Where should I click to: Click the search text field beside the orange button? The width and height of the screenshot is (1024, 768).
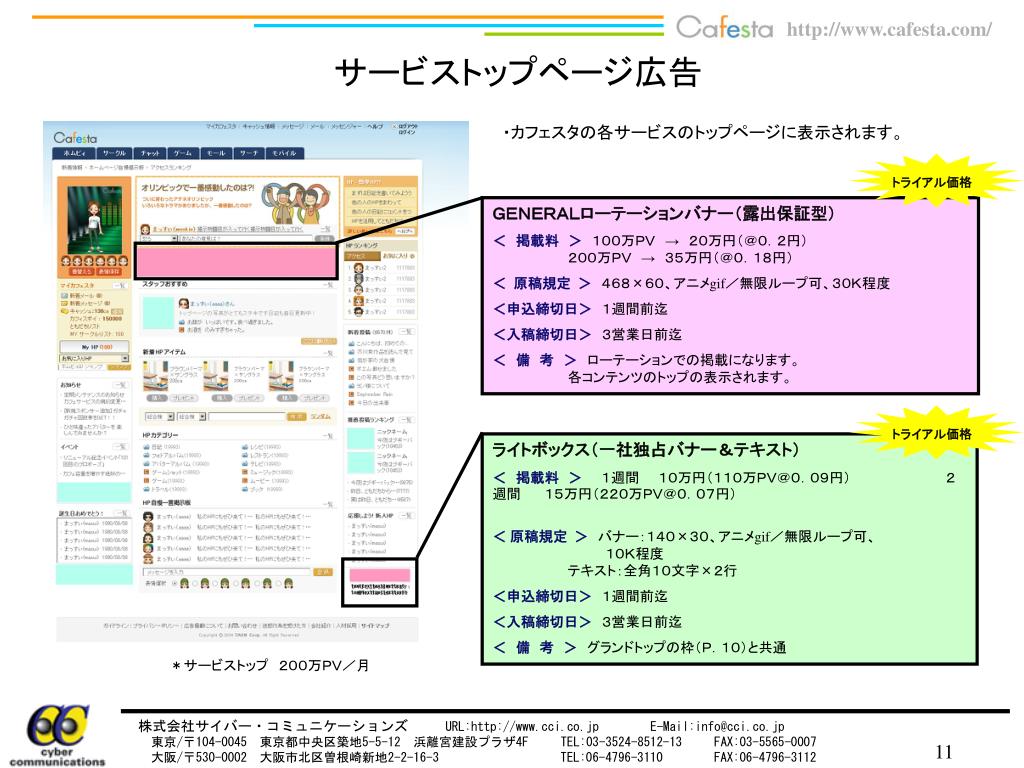pyautogui.click(x=248, y=417)
